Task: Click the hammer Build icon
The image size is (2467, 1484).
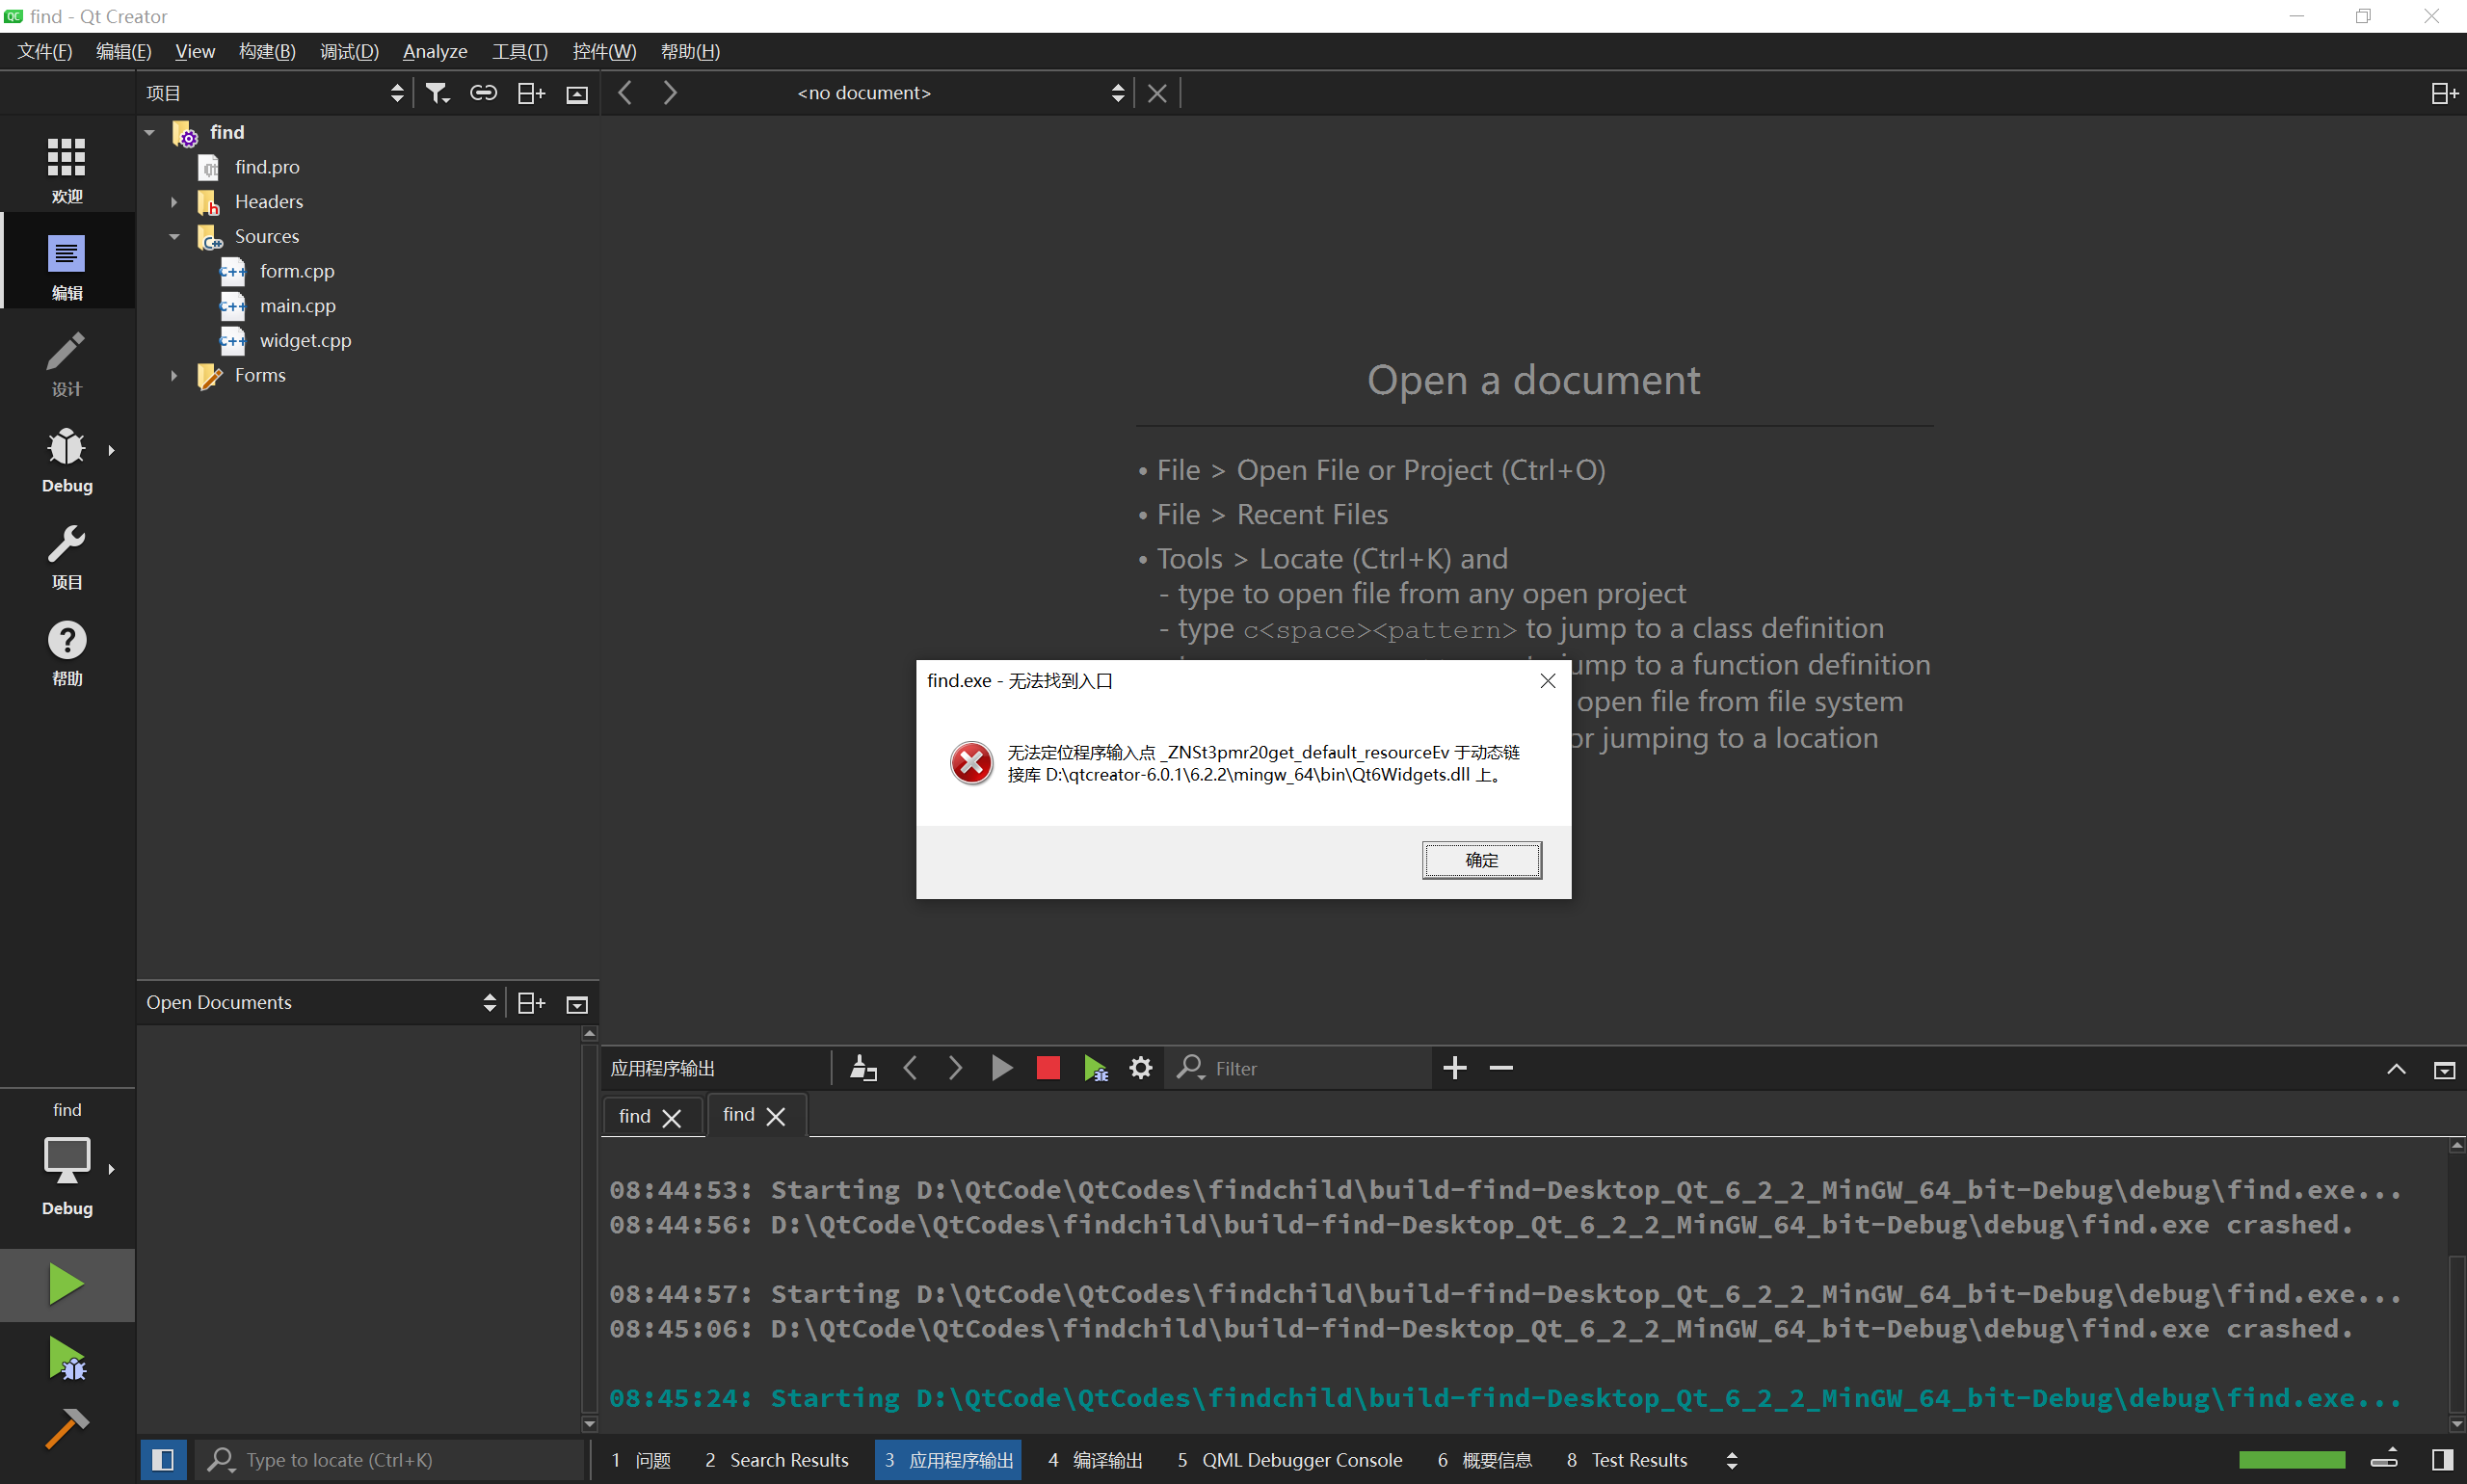Action: (x=66, y=1429)
